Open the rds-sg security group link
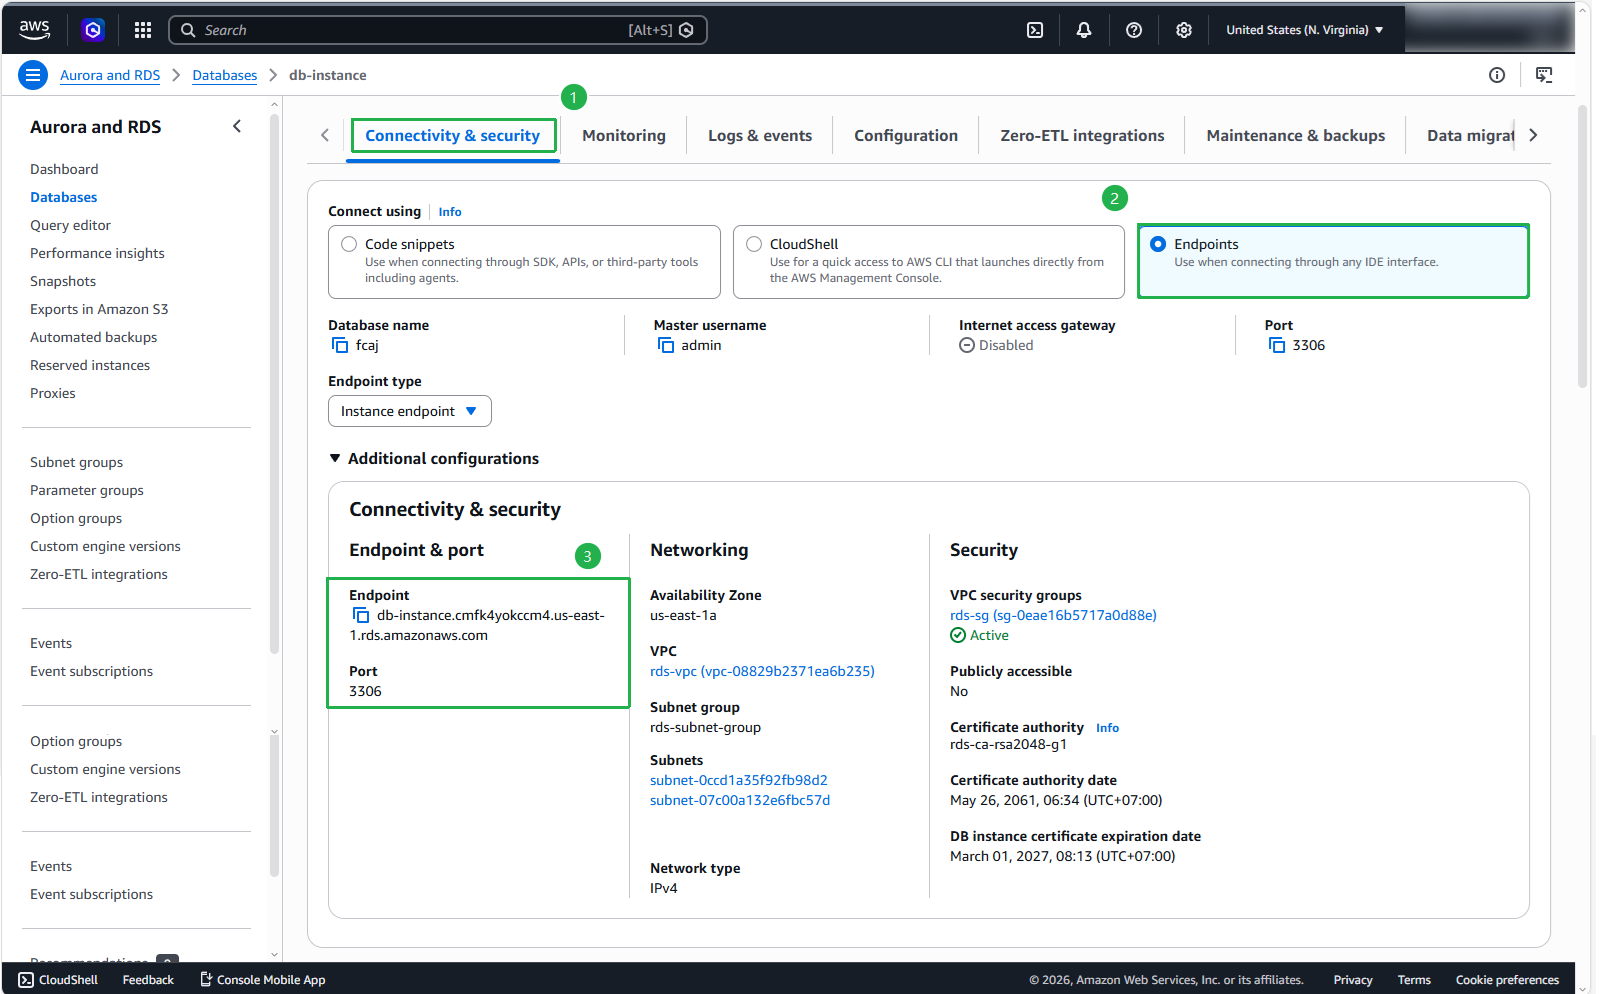Image resolution: width=1600 pixels, height=994 pixels. point(1053,615)
